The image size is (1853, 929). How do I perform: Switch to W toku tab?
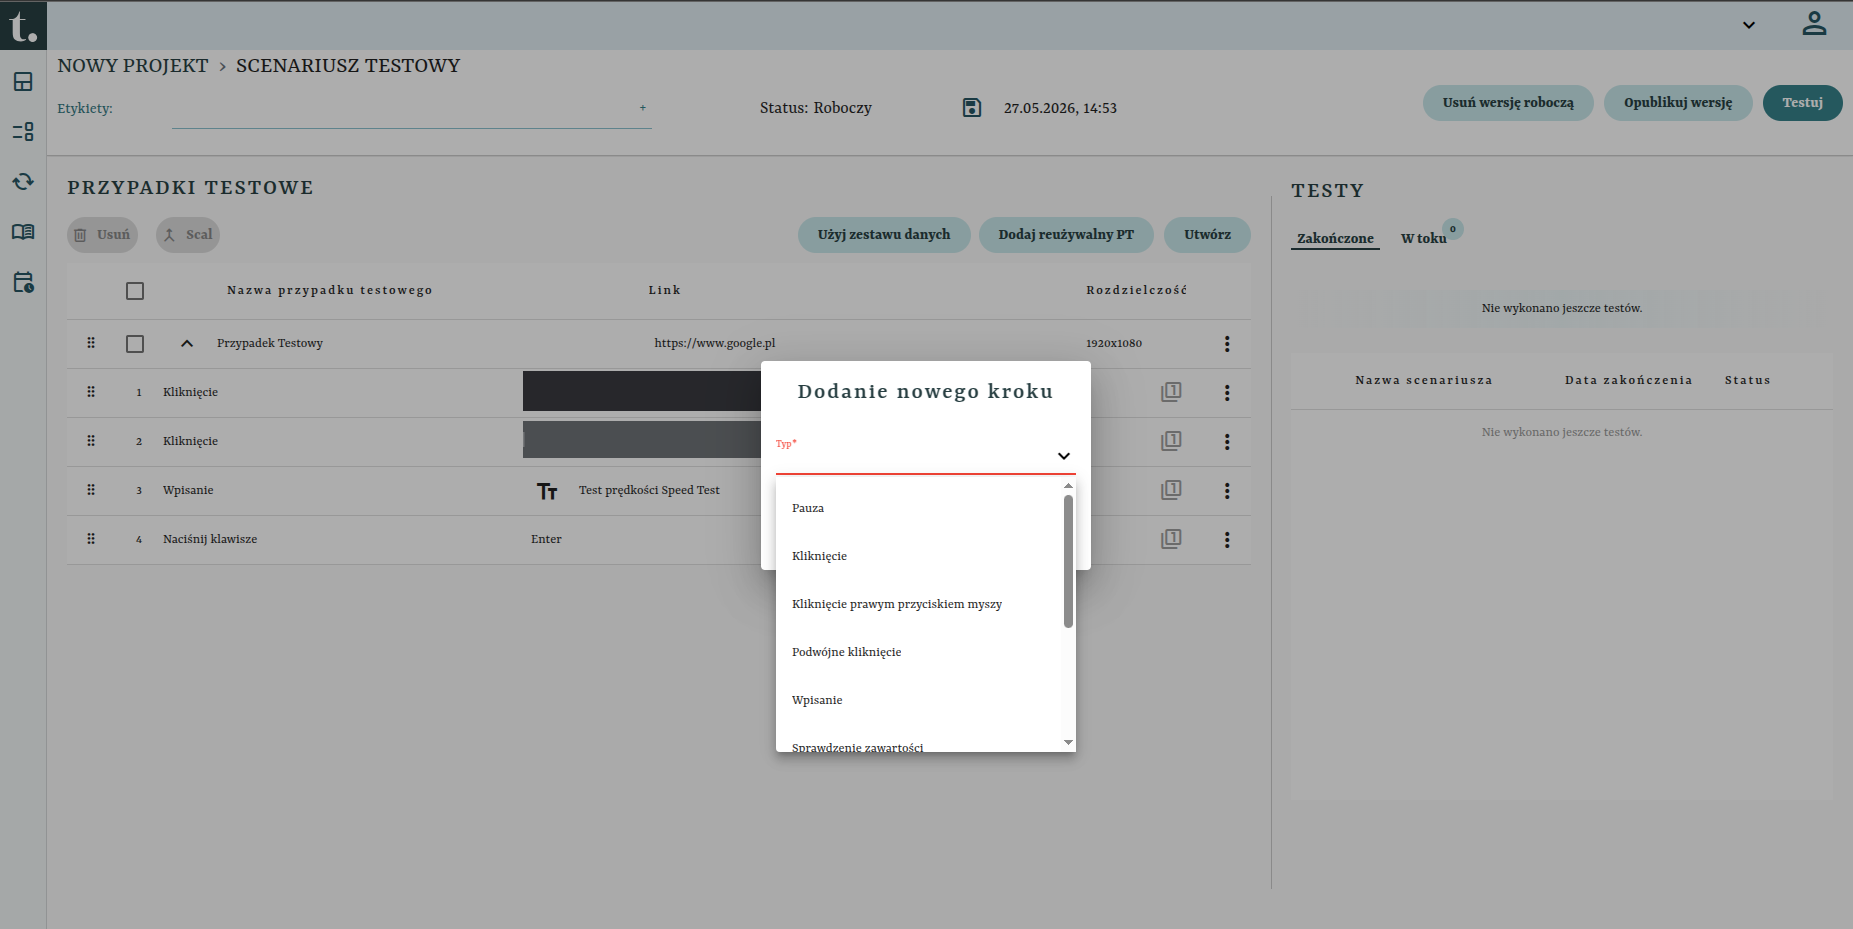[x=1423, y=238]
